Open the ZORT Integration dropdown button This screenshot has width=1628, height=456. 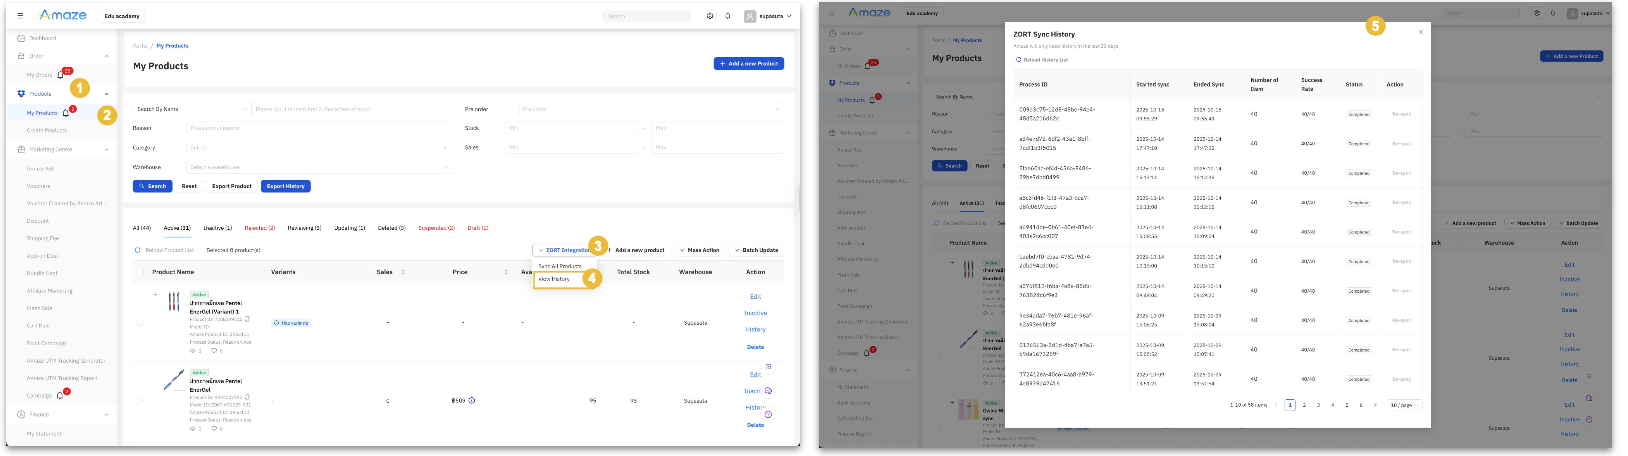tap(565, 250)
